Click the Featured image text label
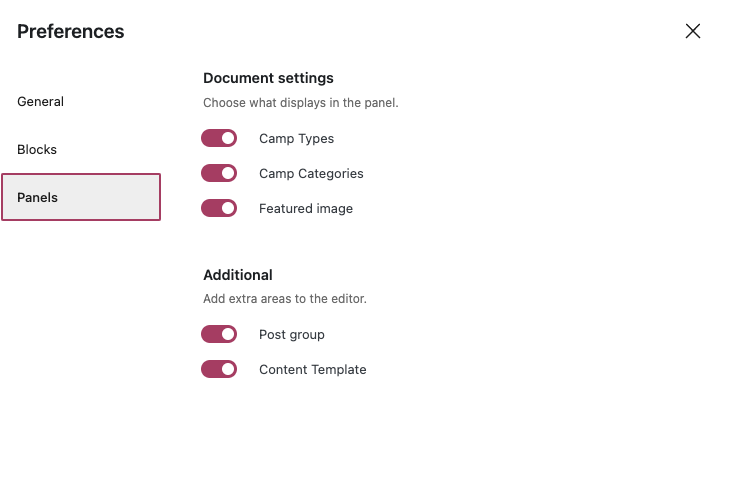 pos(306,208)
